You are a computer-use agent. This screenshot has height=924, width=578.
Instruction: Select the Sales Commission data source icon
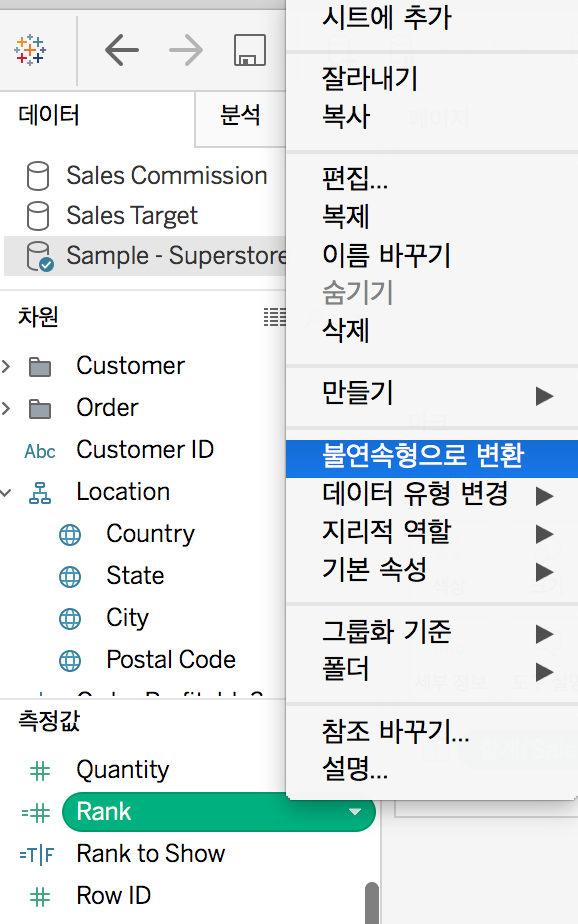coord(38,176)
